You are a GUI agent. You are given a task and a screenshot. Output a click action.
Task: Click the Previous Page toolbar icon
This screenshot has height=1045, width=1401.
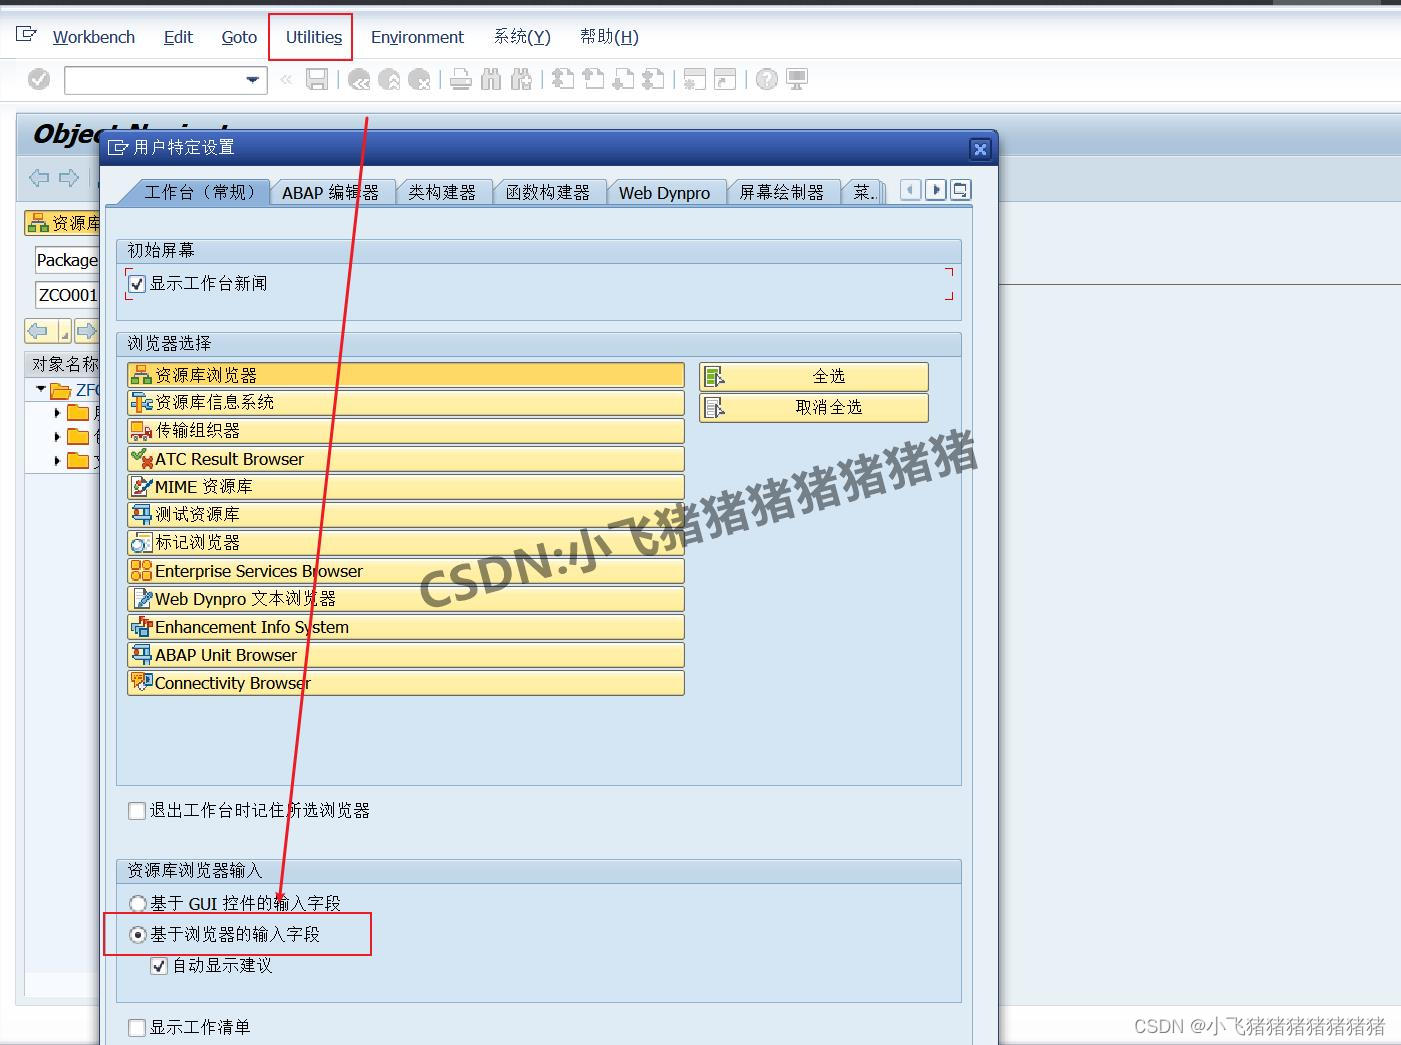click(x=593, y=79)
